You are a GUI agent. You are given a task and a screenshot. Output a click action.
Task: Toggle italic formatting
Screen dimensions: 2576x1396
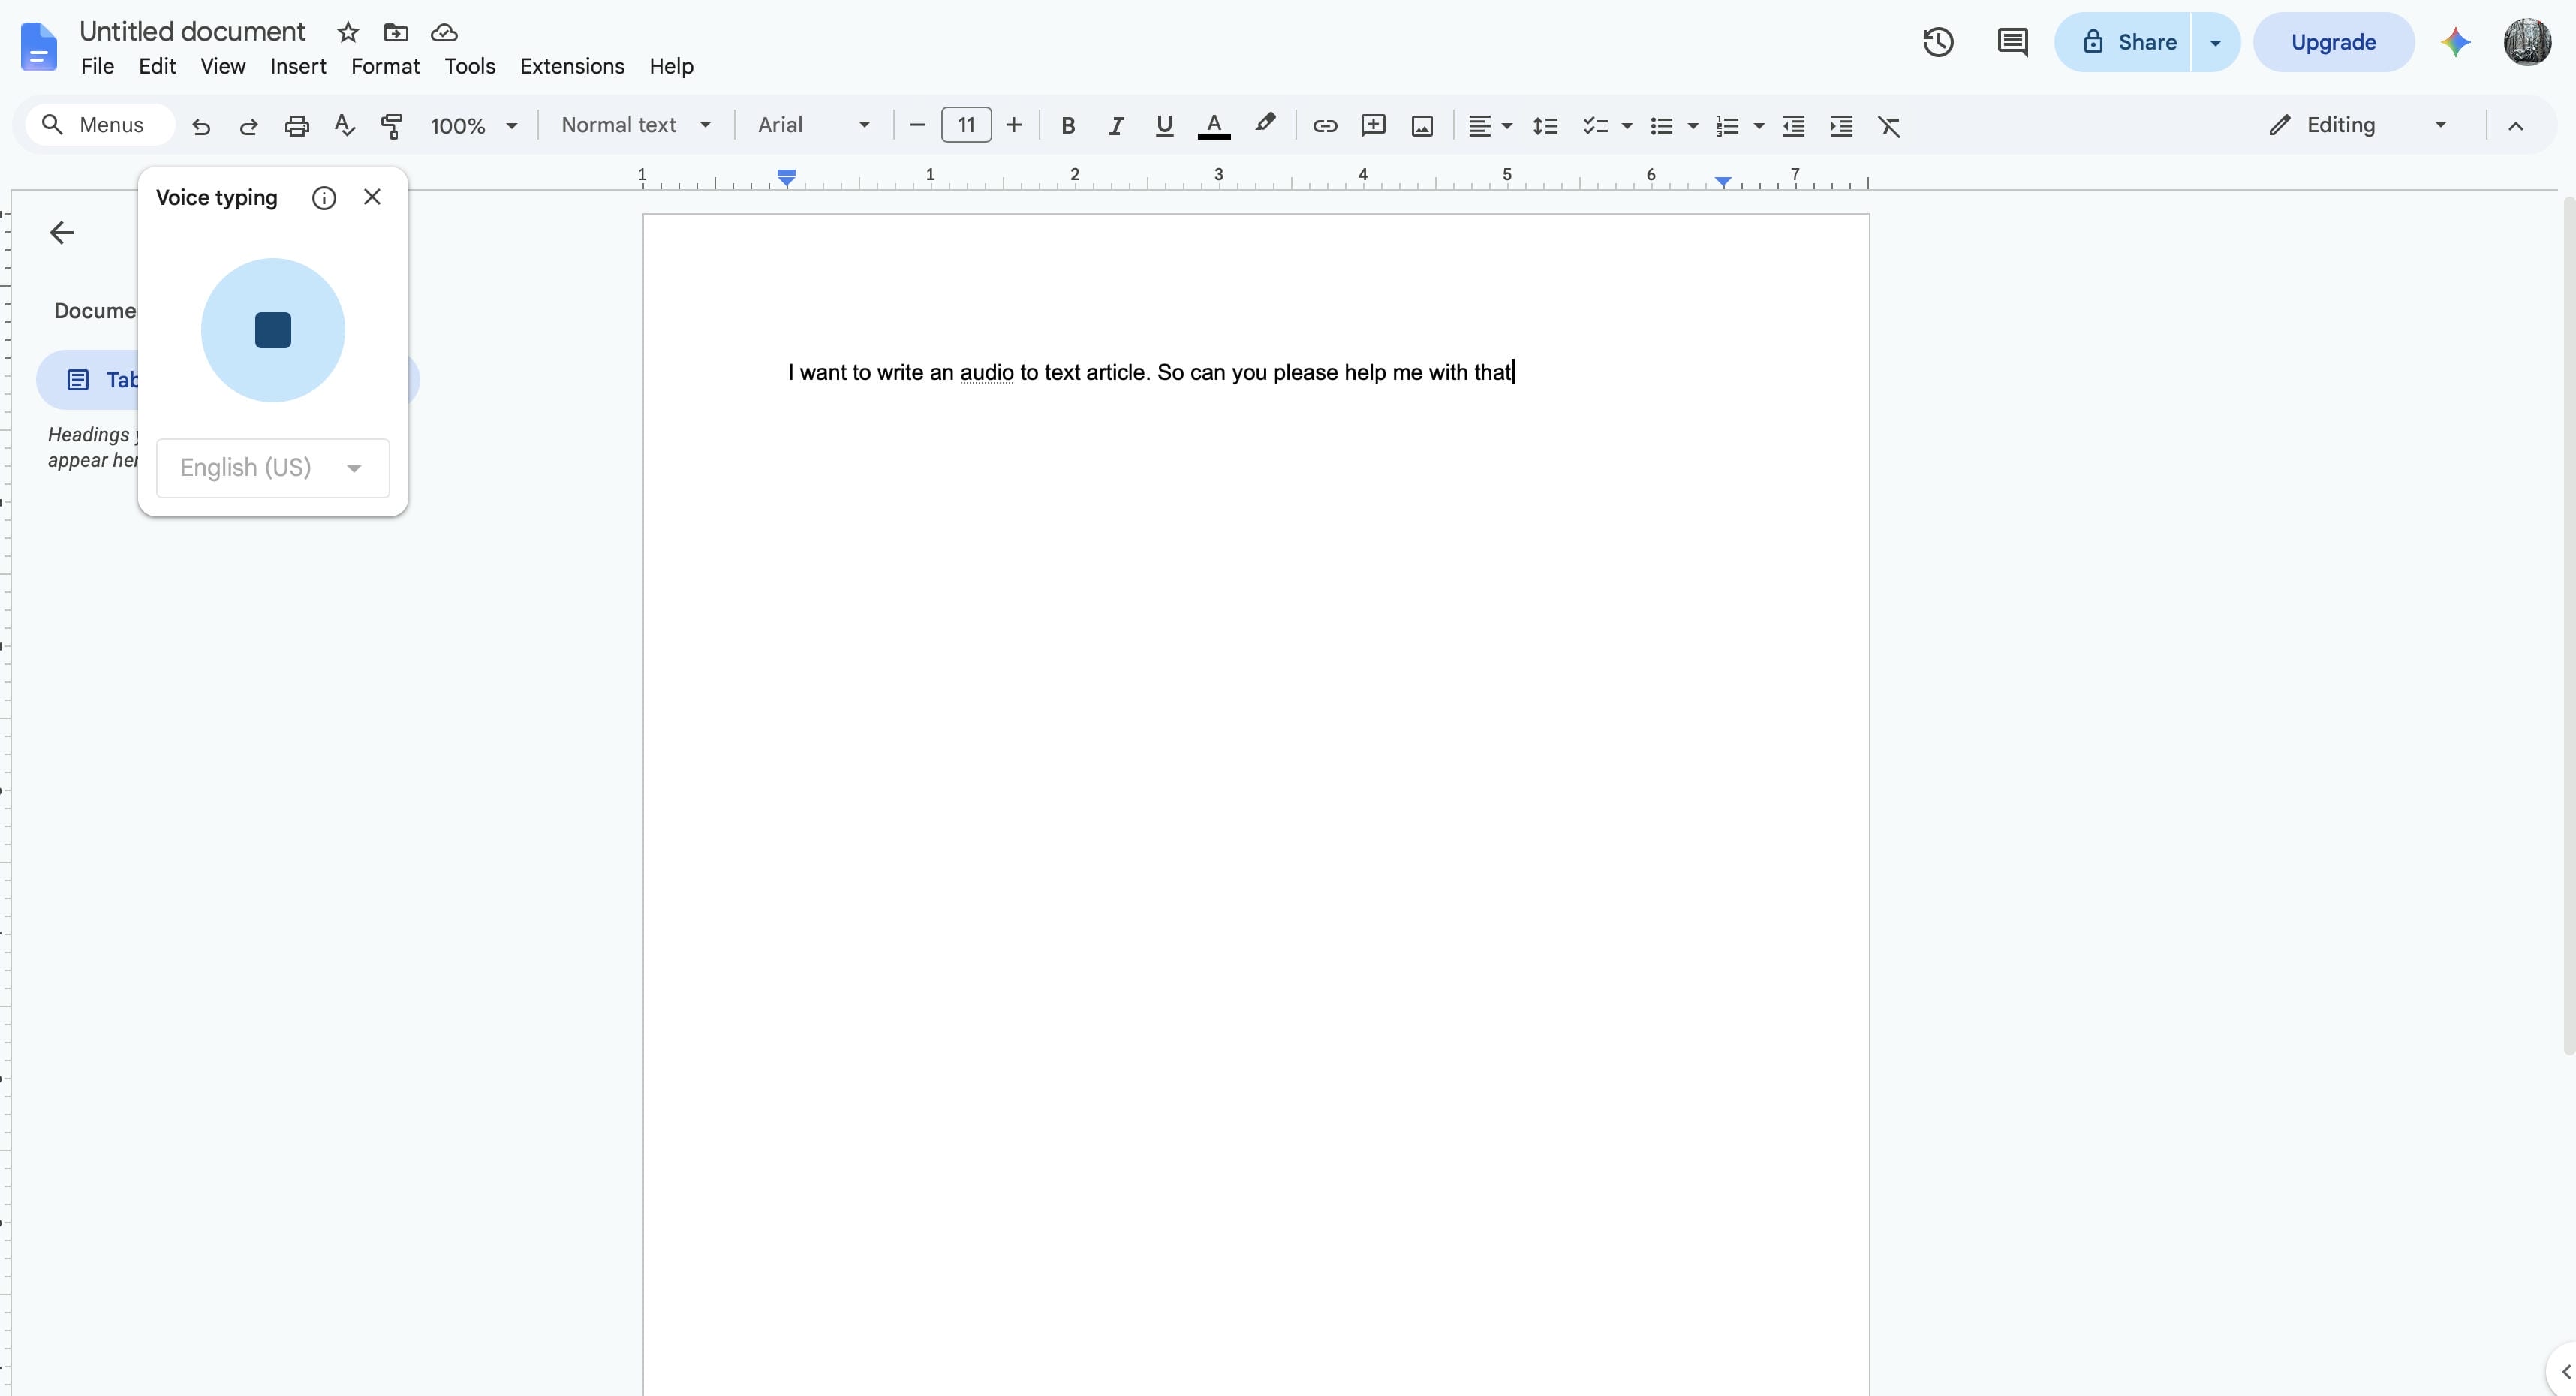[x=1116, y=126]
